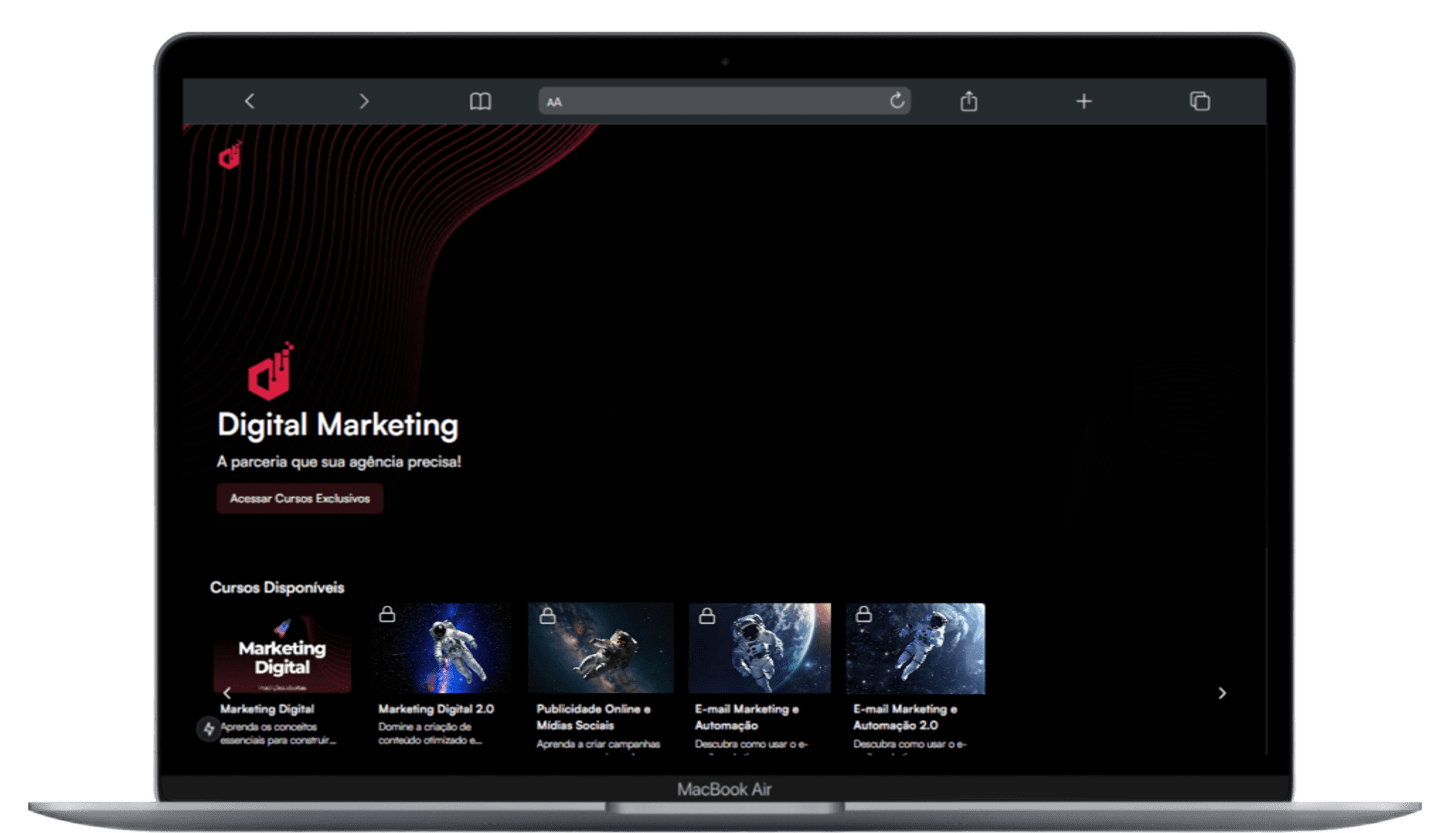The image size is (1450, 833).
Task: Open the Marketing Digital course title link
Action: click(x=267, y=709)
